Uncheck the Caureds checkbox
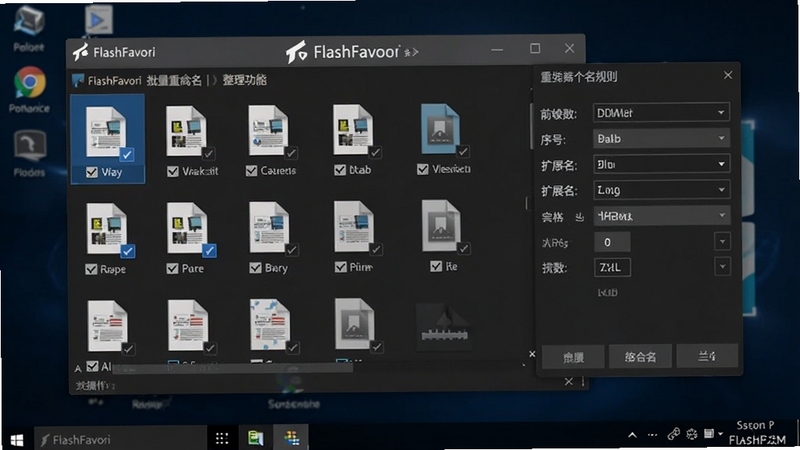This screenshot has width=800, height=450. coord(252,171)
